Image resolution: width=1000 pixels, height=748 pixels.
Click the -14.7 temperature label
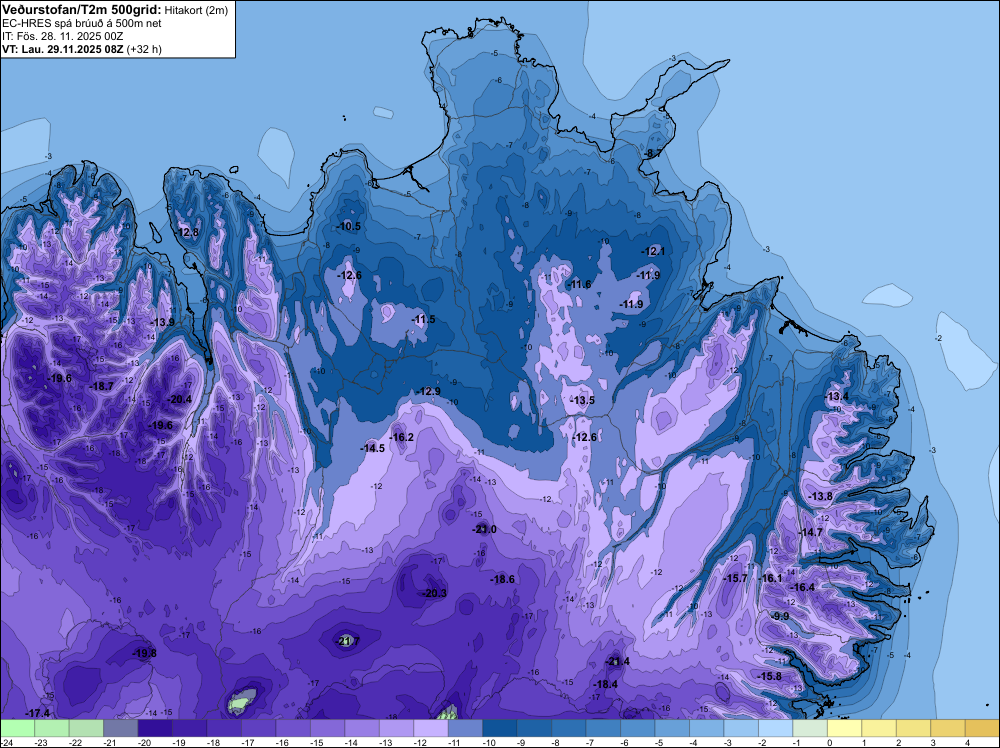[x=811, y=532]
